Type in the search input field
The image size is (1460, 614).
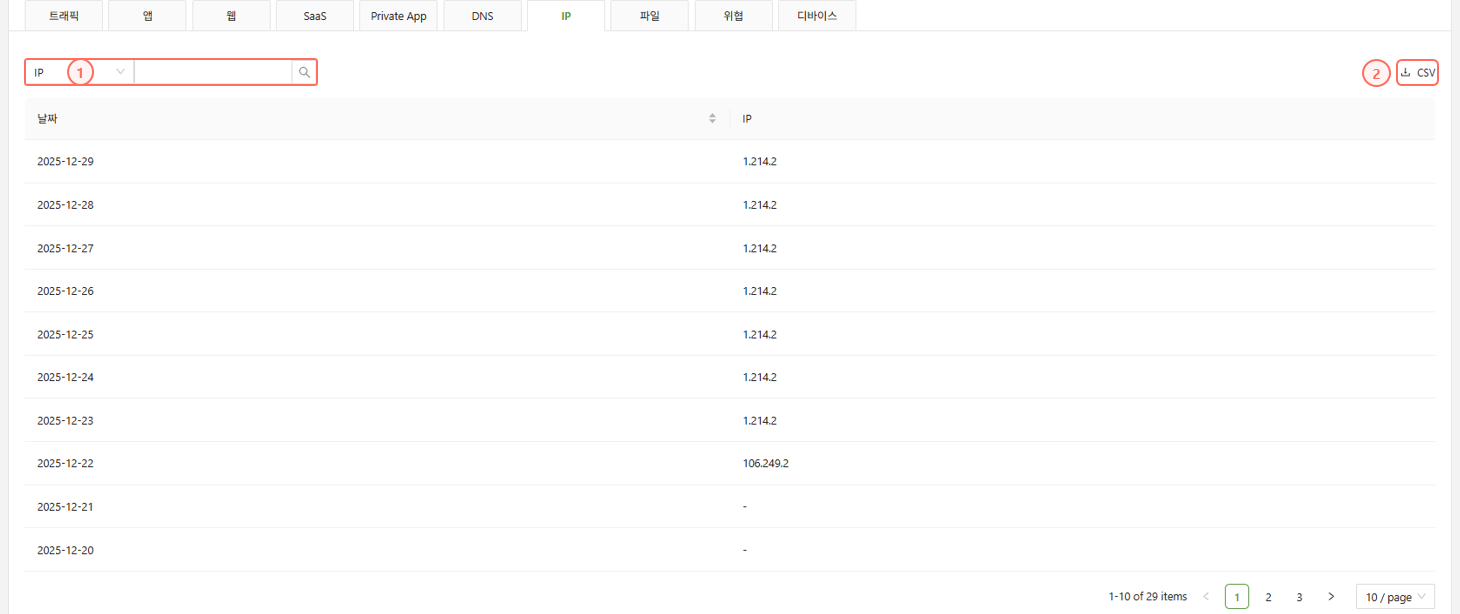click(x=213, y=72)
